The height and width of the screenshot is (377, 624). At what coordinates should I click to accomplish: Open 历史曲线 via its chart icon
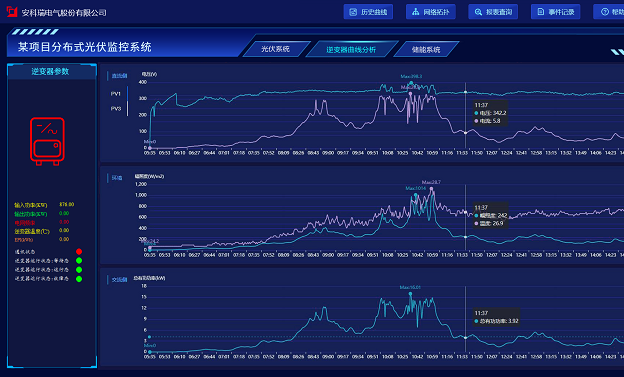[x=353, y=12]
